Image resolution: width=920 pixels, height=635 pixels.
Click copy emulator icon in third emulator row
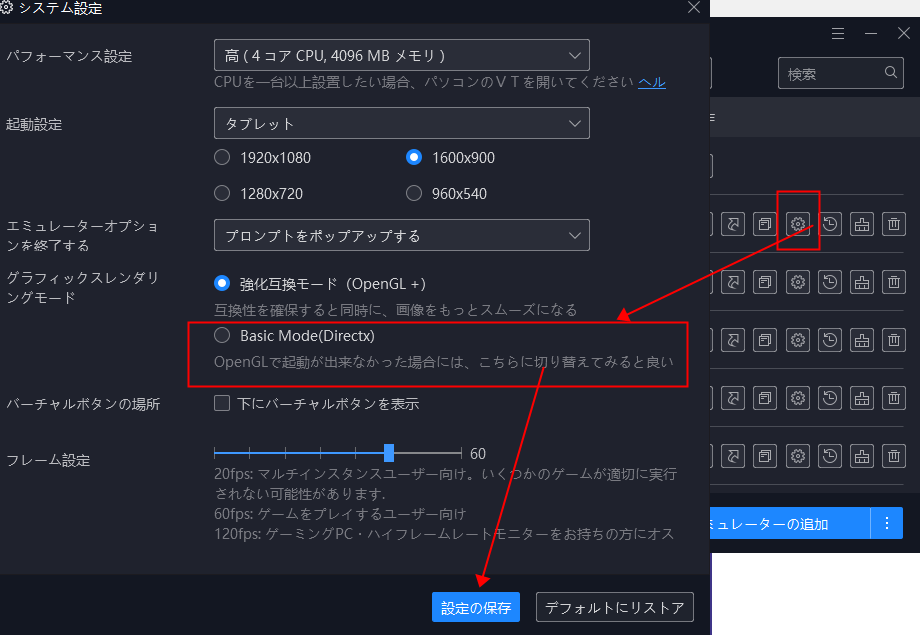click(765, 341)
